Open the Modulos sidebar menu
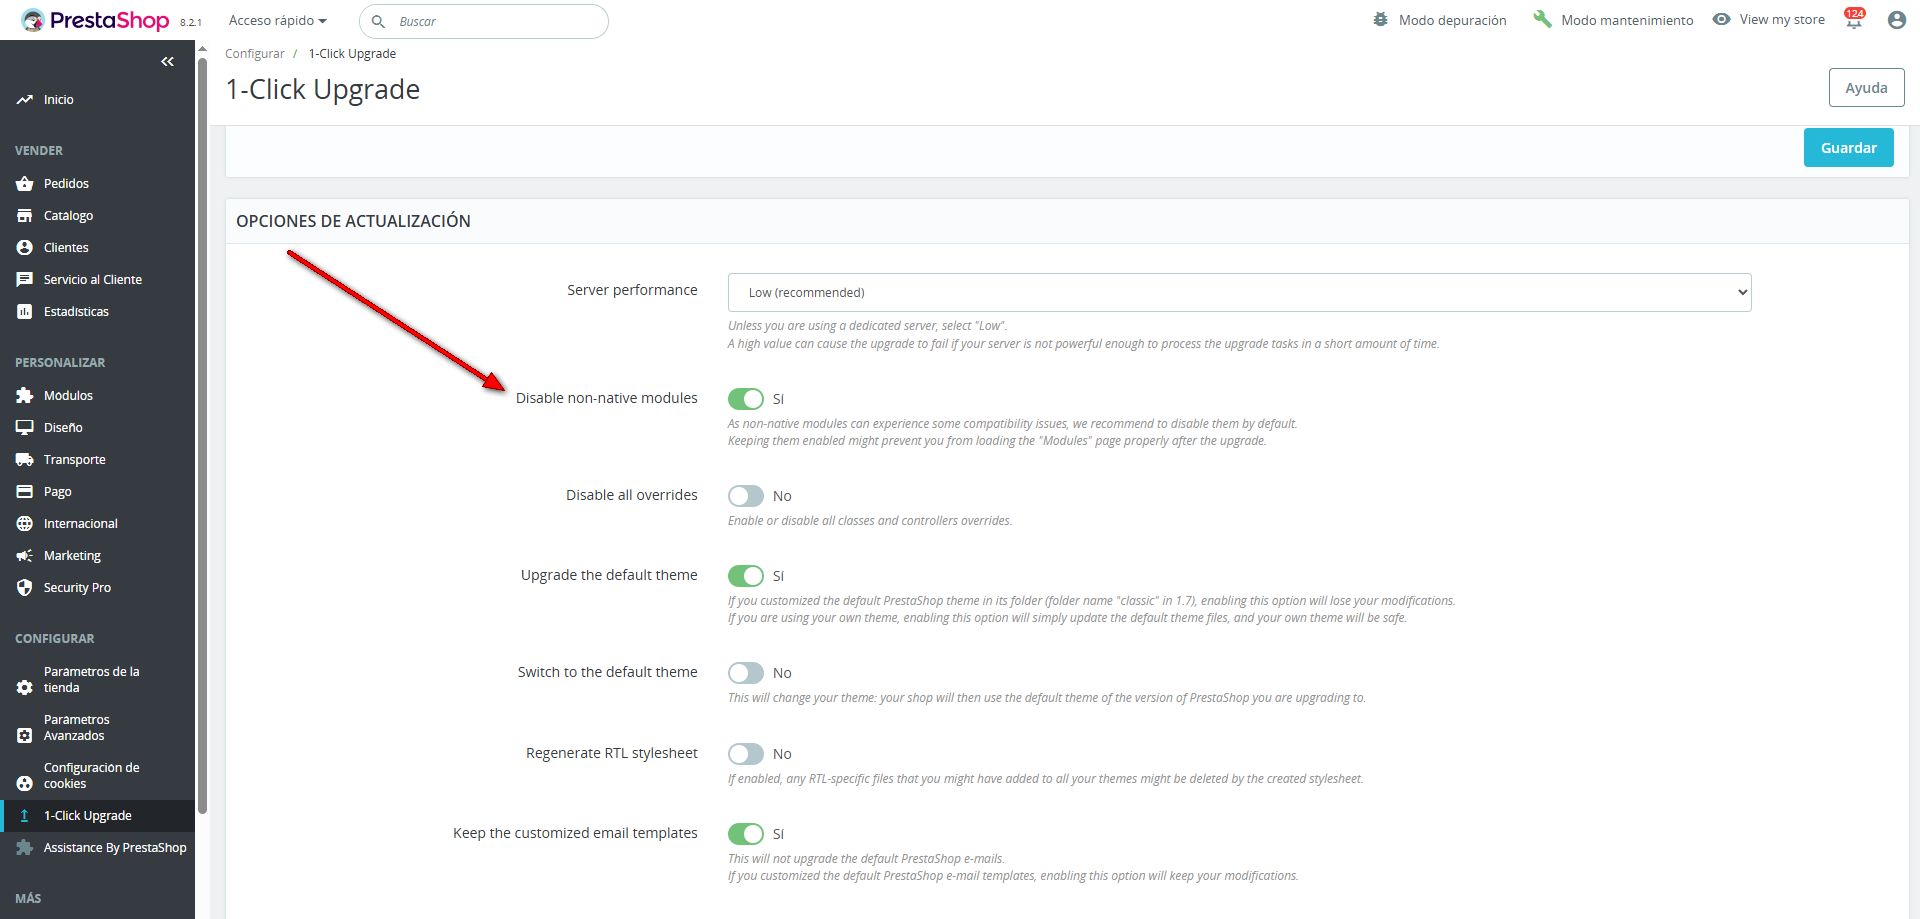1920x919 pixels. coord(68,396)
